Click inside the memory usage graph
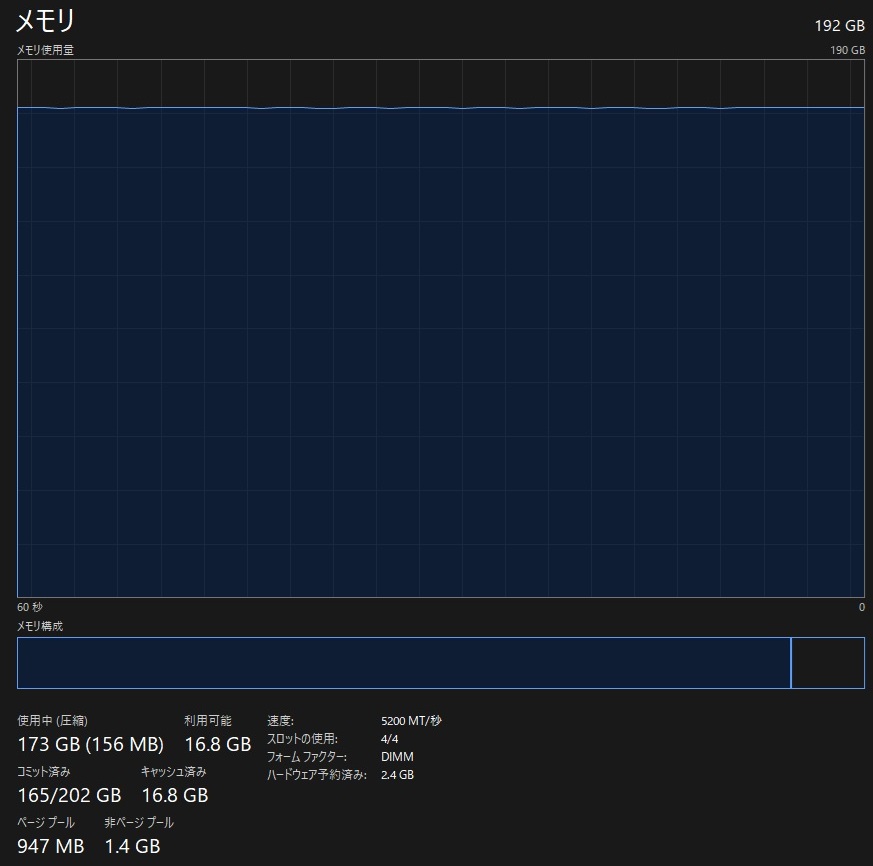 [x=440, y=350]
